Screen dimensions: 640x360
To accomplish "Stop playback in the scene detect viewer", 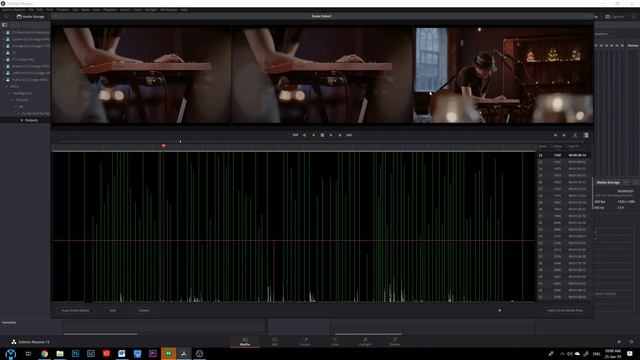I will tap(322, 135).
